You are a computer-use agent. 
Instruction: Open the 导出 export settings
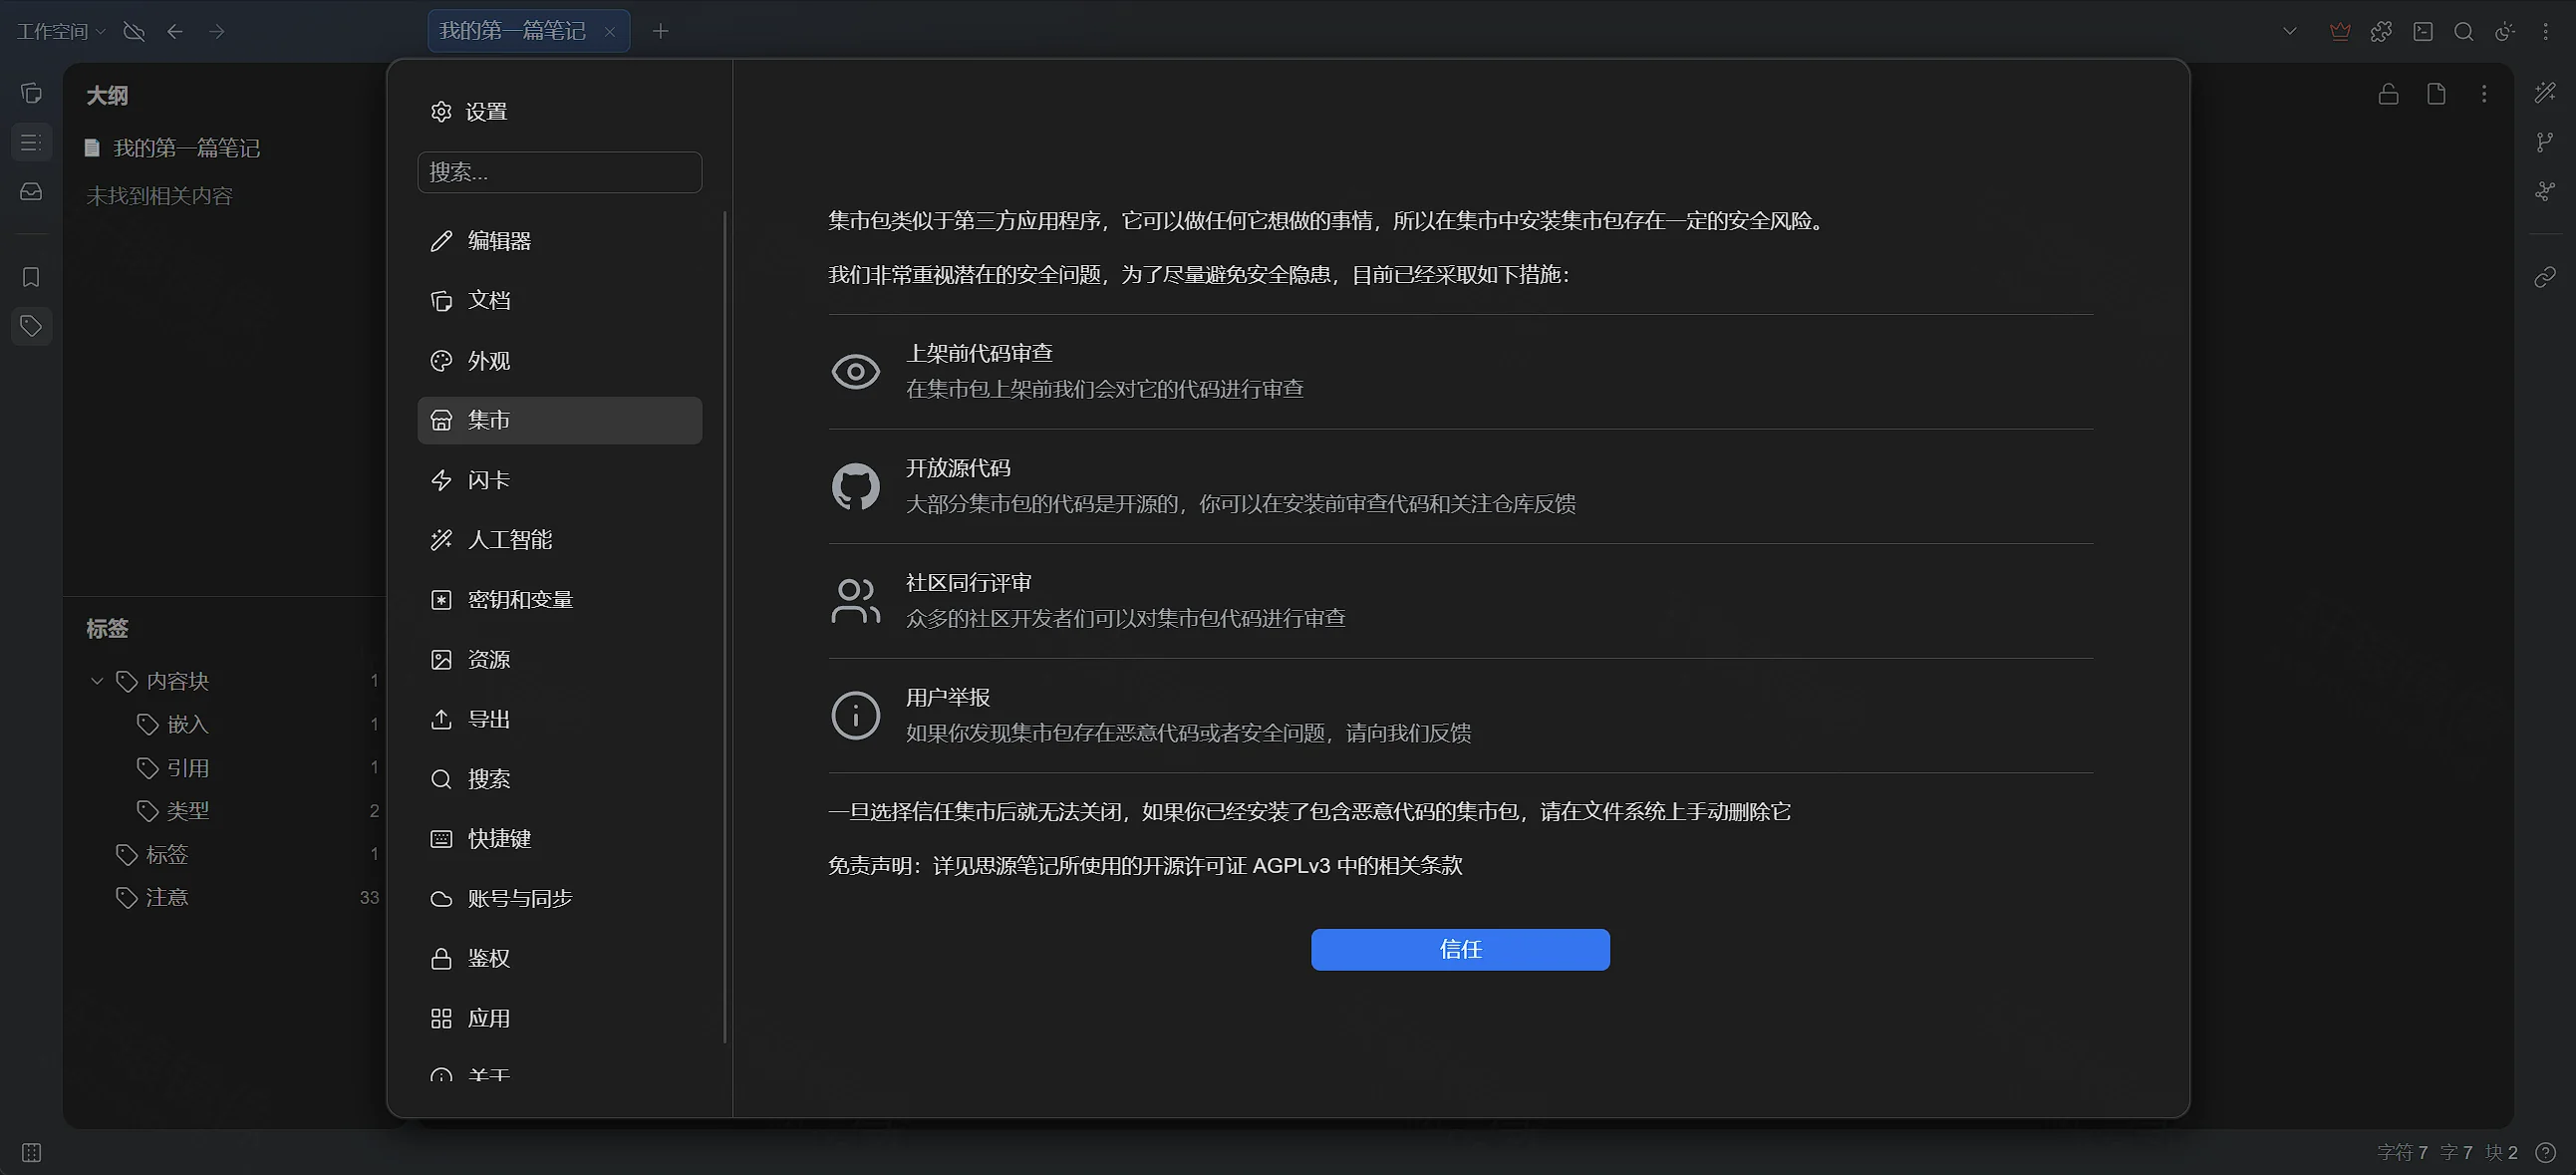click(x=559, y=719)
